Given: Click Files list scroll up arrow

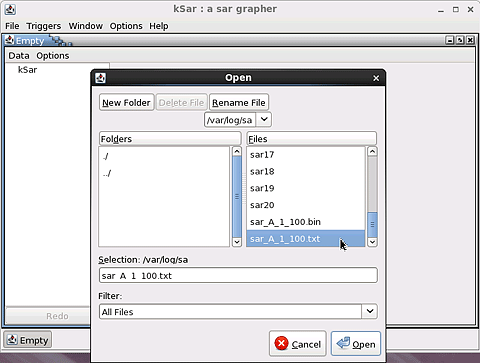Looking at the screenshot, I should (372, 151).
